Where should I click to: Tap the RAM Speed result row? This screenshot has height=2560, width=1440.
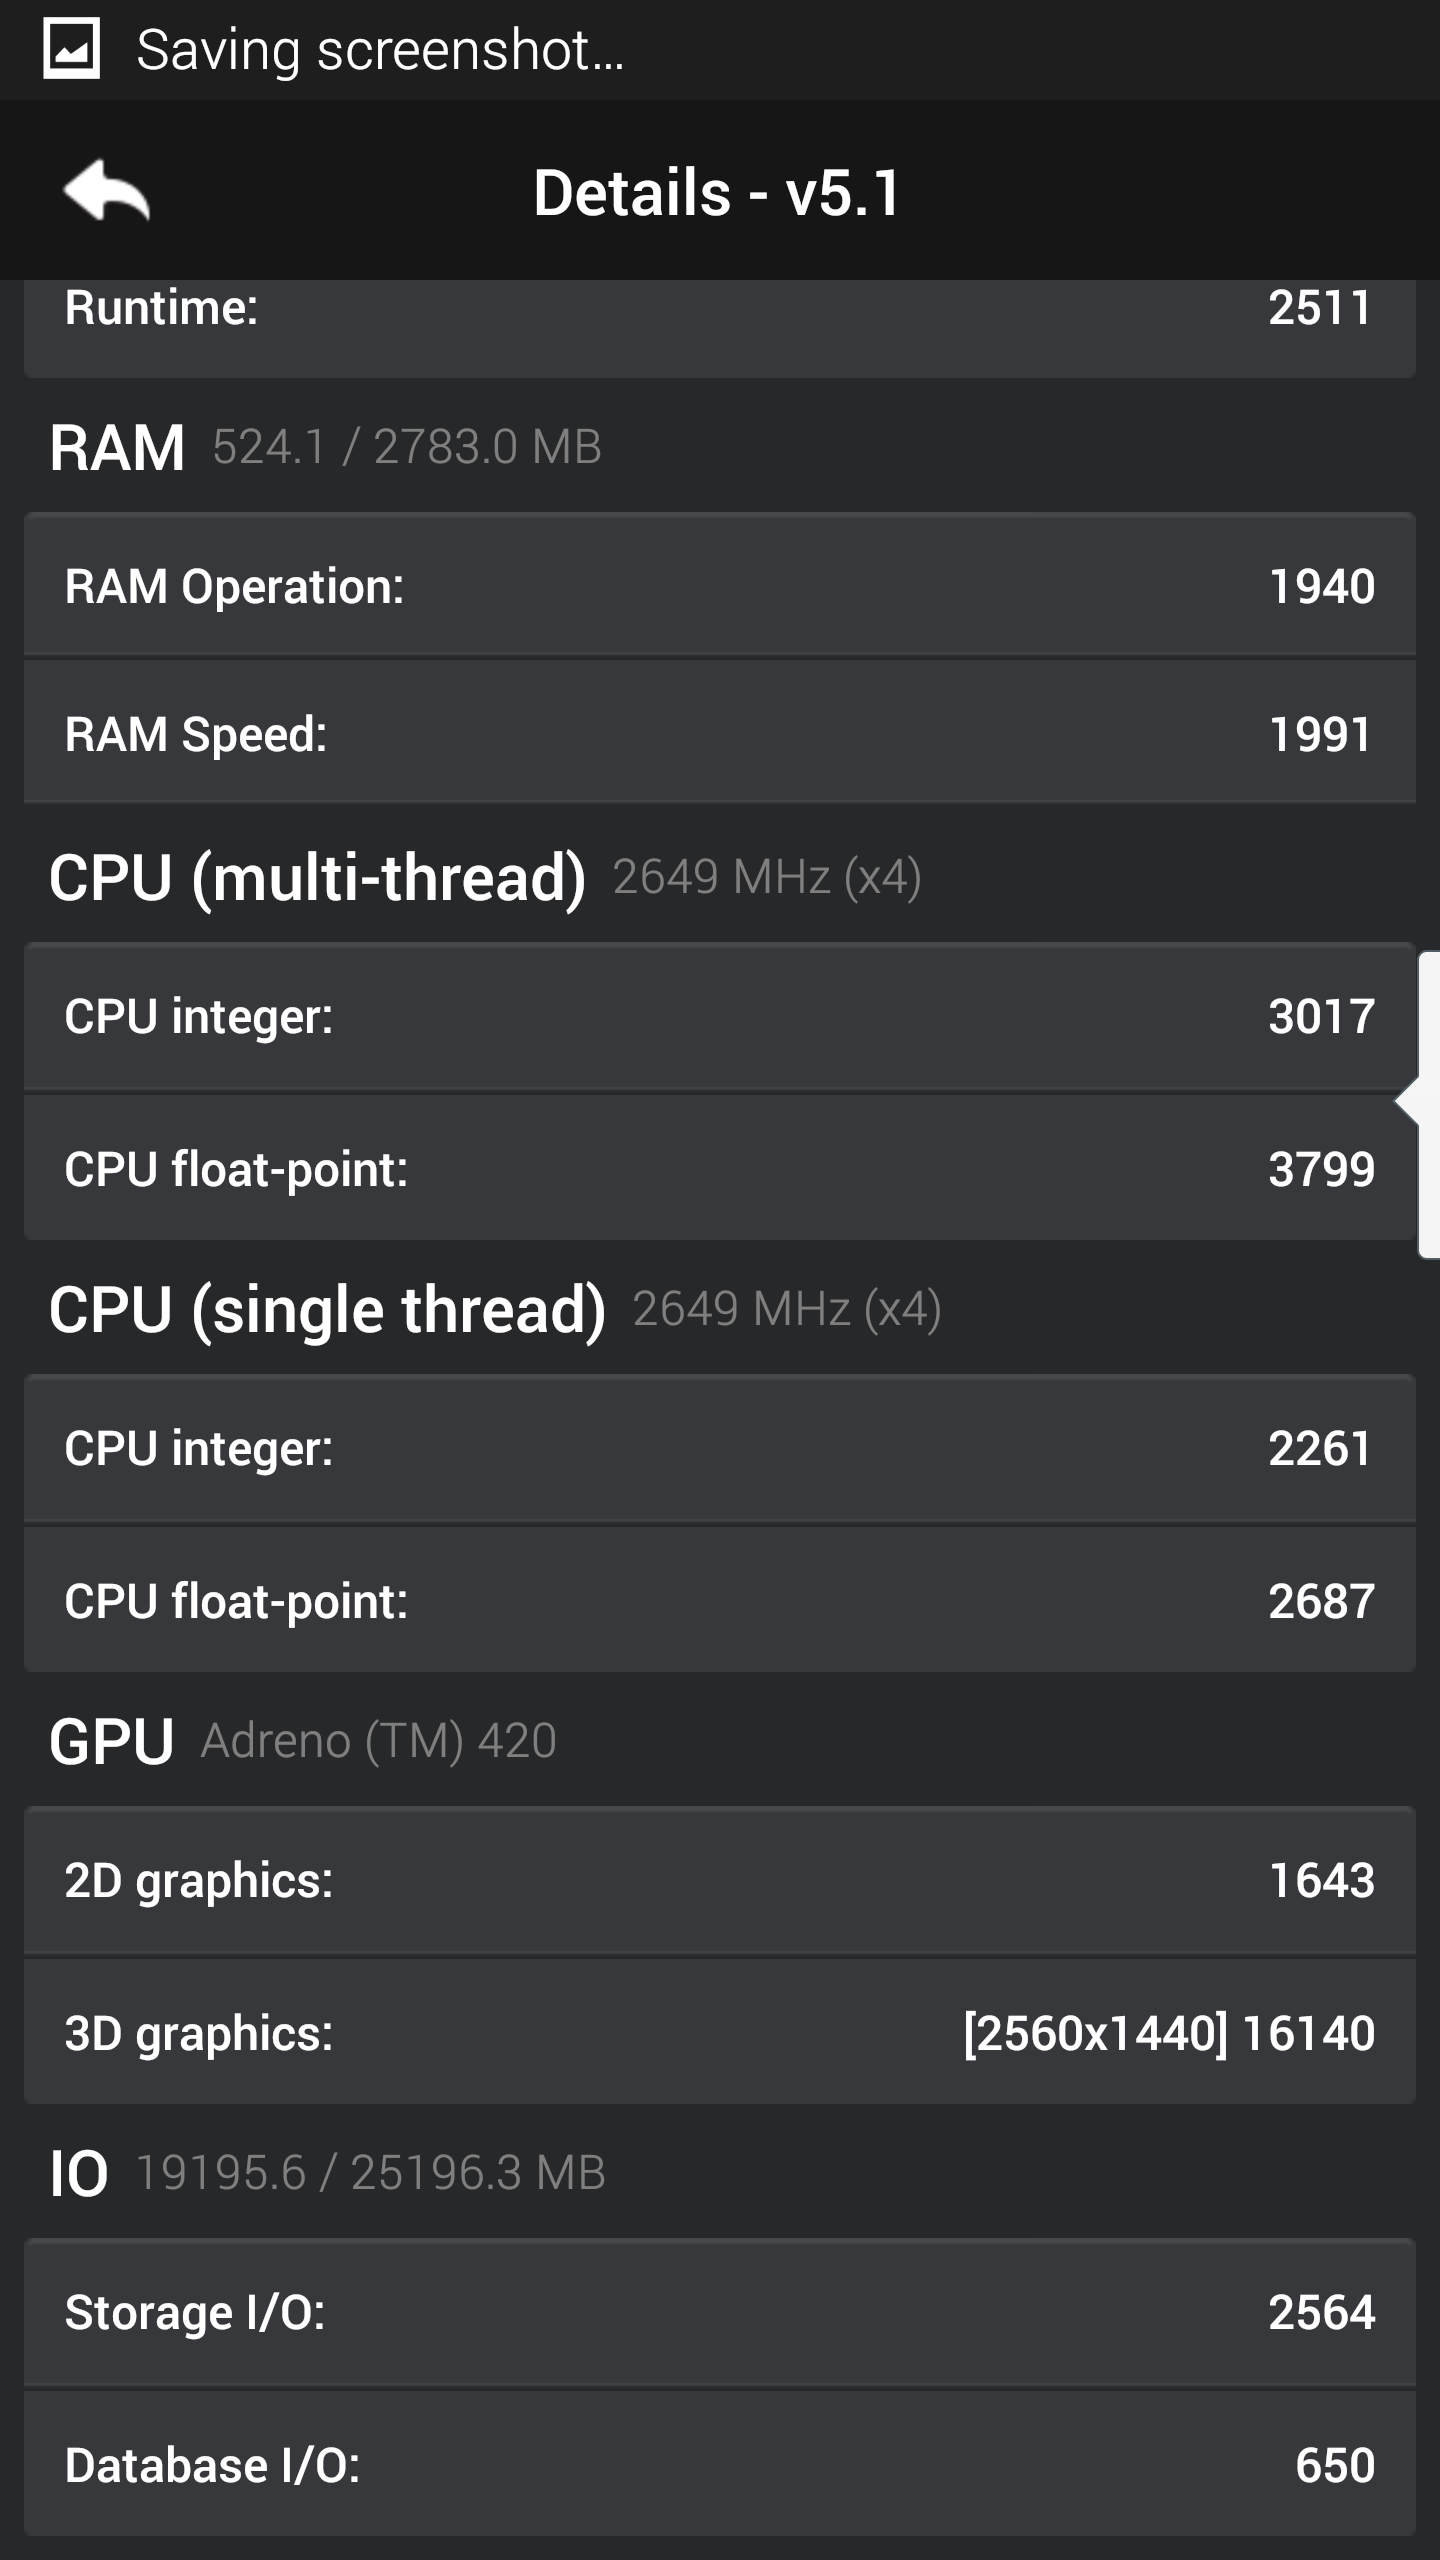(719, 734)
